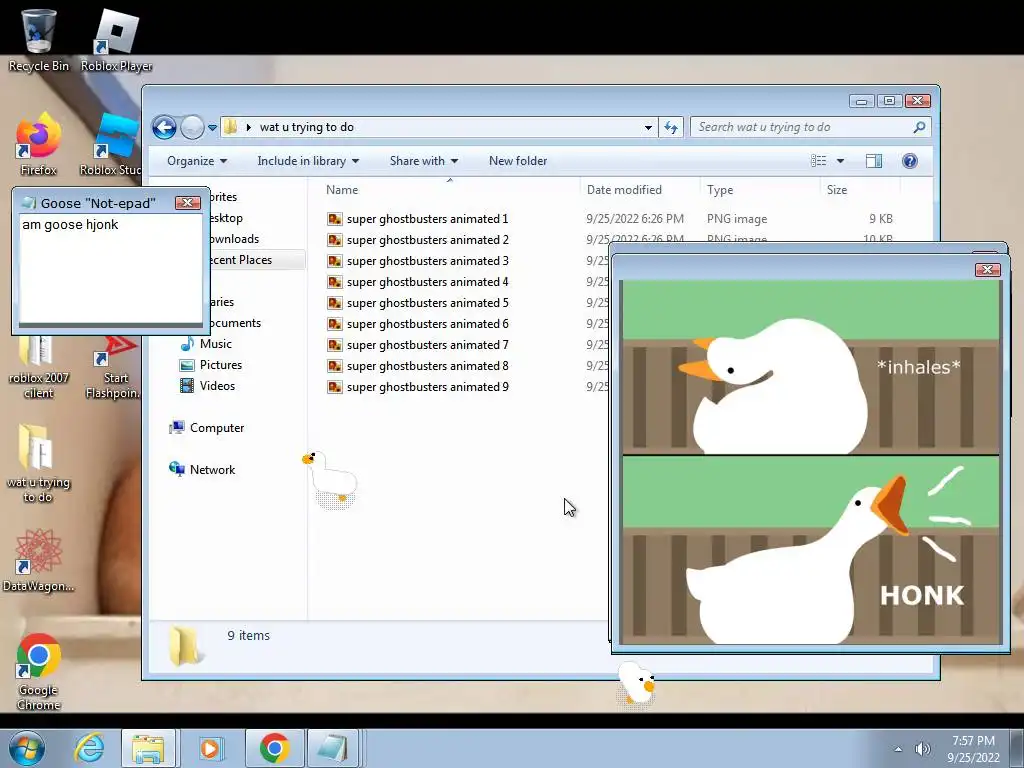Open the Share with dropdown
This screenshot has width=1024, height=768.
pyautogui.click(x=424, y=161)
